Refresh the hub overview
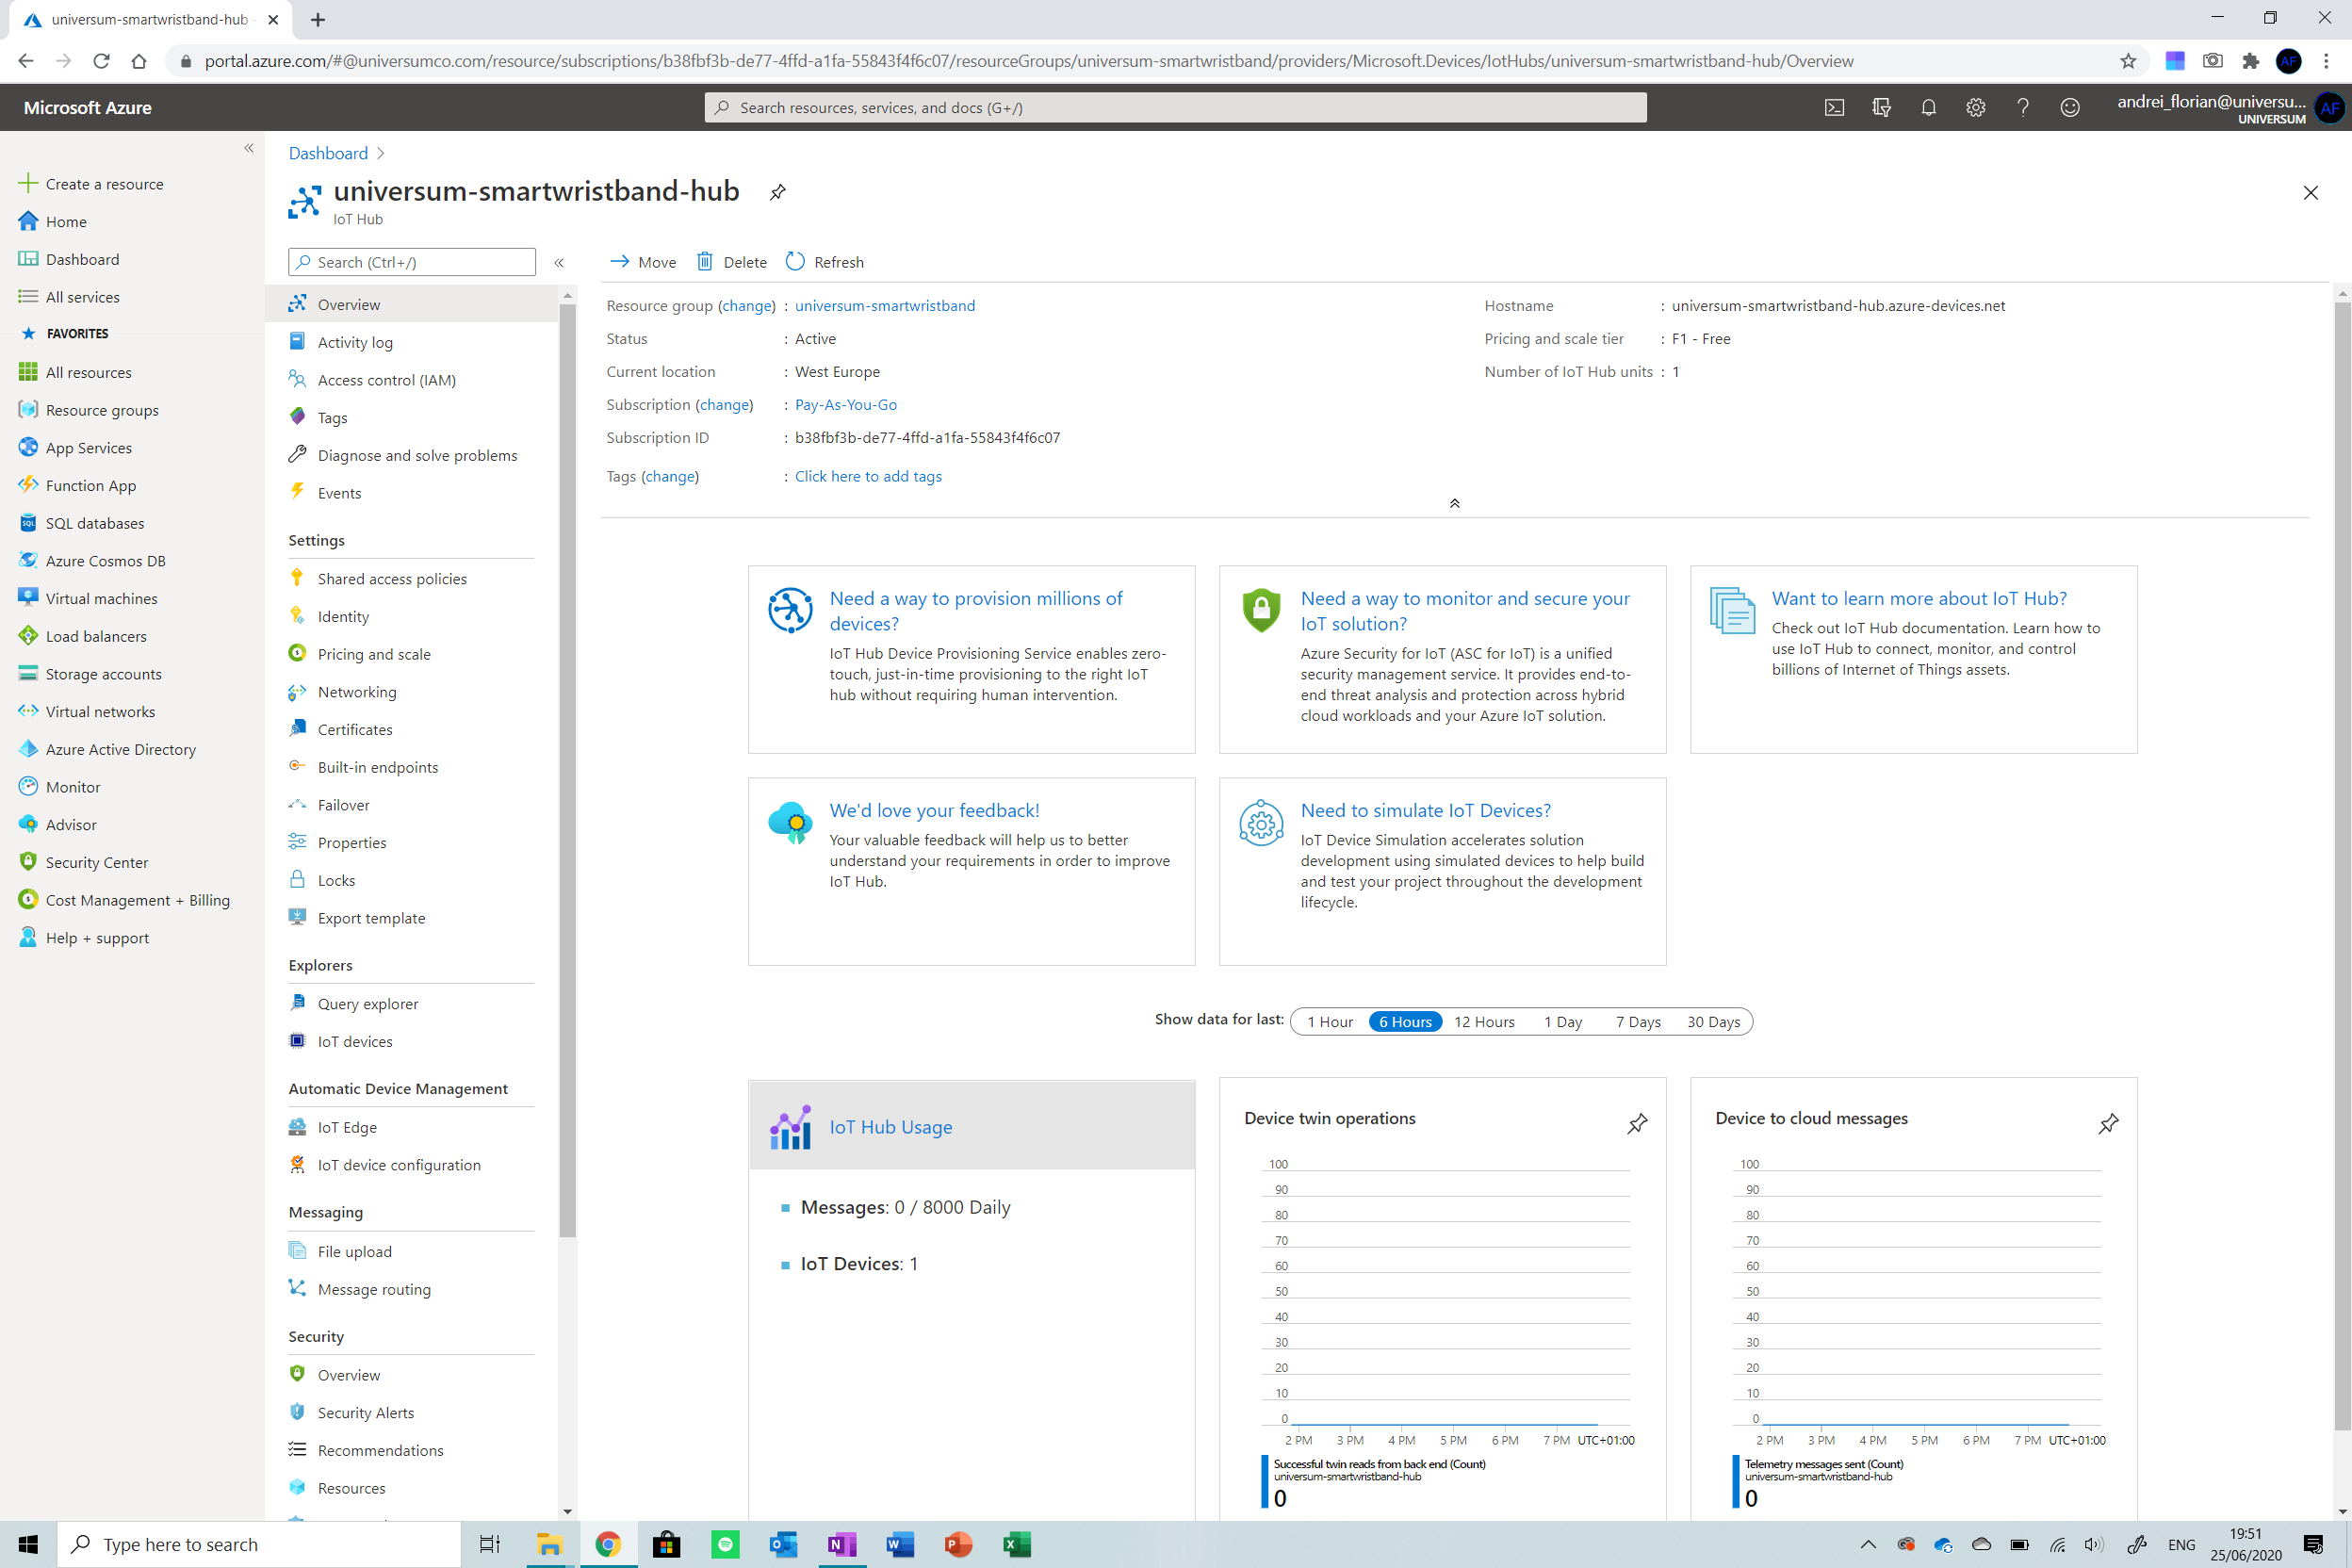 coord(825,262)
